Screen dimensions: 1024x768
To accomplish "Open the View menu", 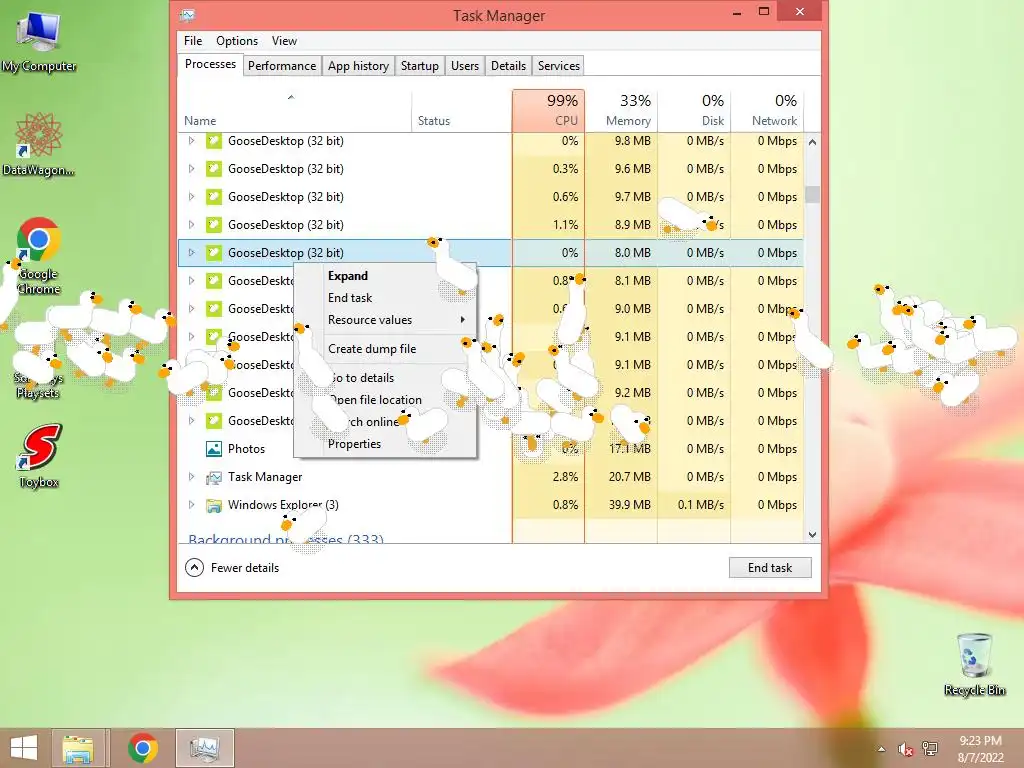I will click(284, 40).
